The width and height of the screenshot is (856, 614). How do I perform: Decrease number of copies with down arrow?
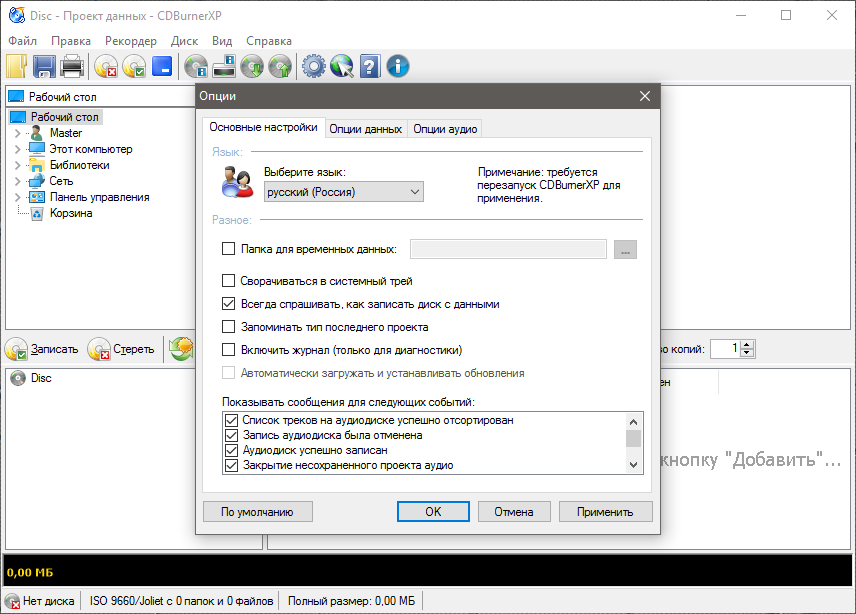click(x=747, y=353)
